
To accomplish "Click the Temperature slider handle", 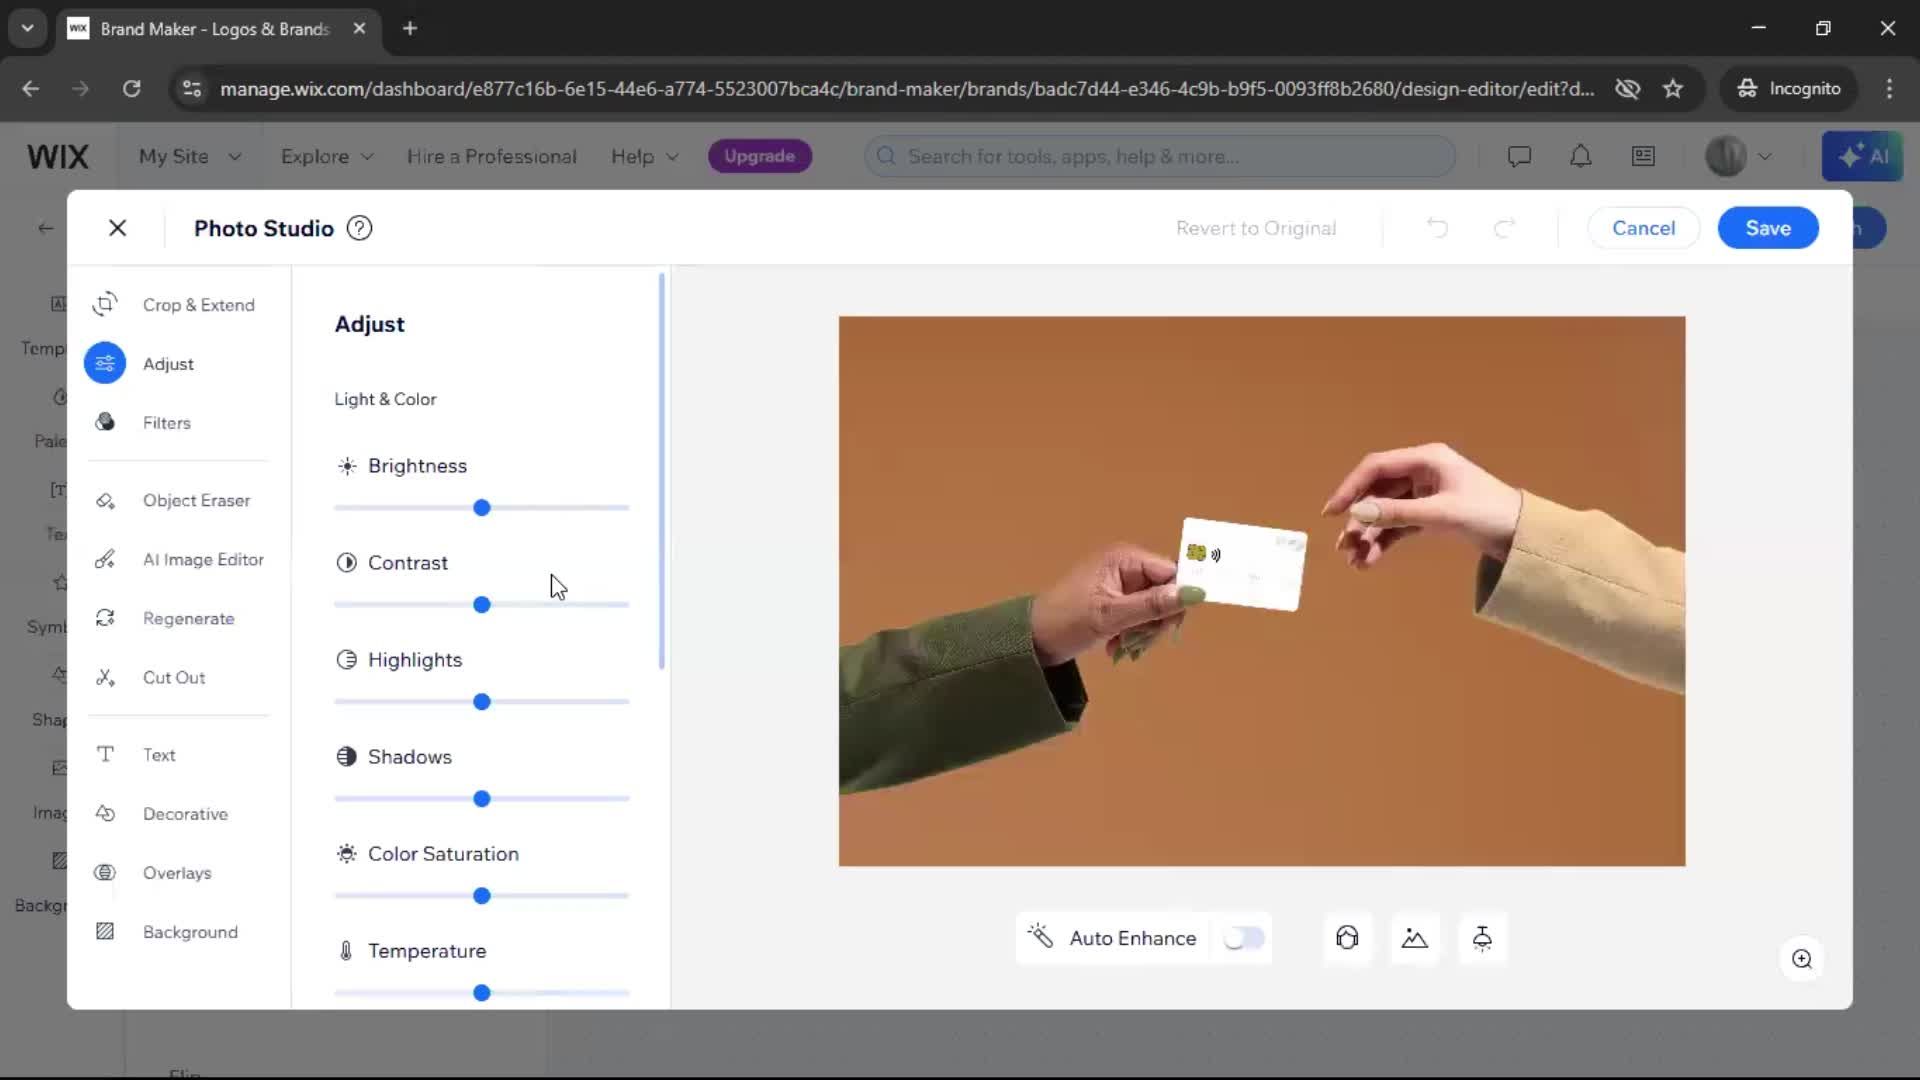I will pos(482,993).
